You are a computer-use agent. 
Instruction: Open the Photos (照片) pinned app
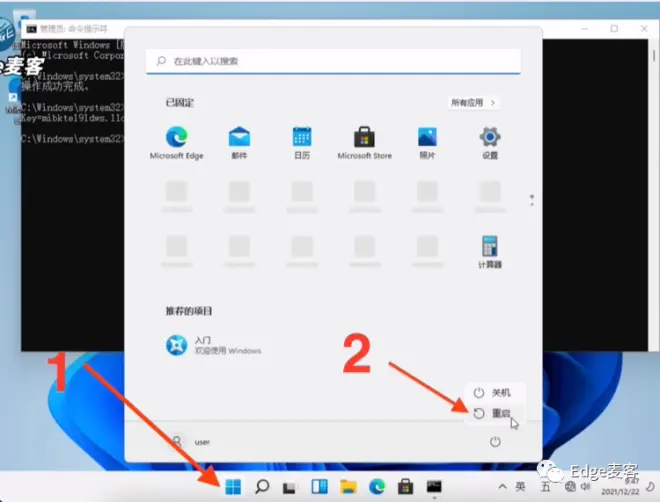click(x=427, y=143)
